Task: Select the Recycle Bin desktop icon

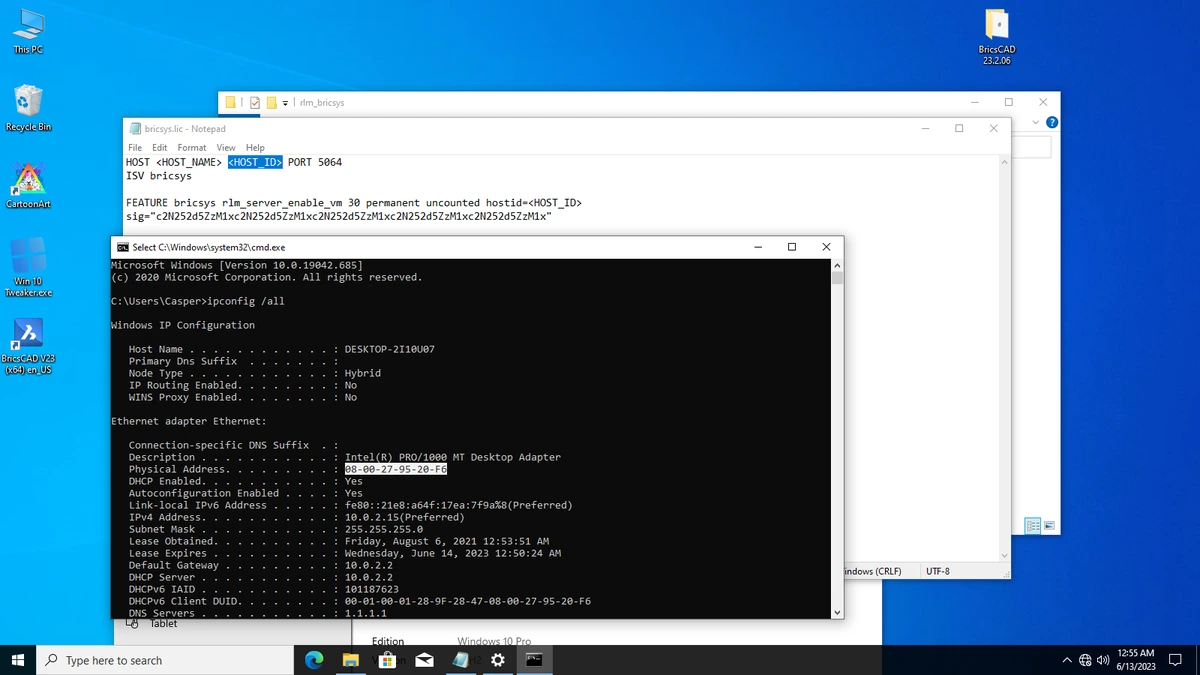Action: click(x=28, y=108)
